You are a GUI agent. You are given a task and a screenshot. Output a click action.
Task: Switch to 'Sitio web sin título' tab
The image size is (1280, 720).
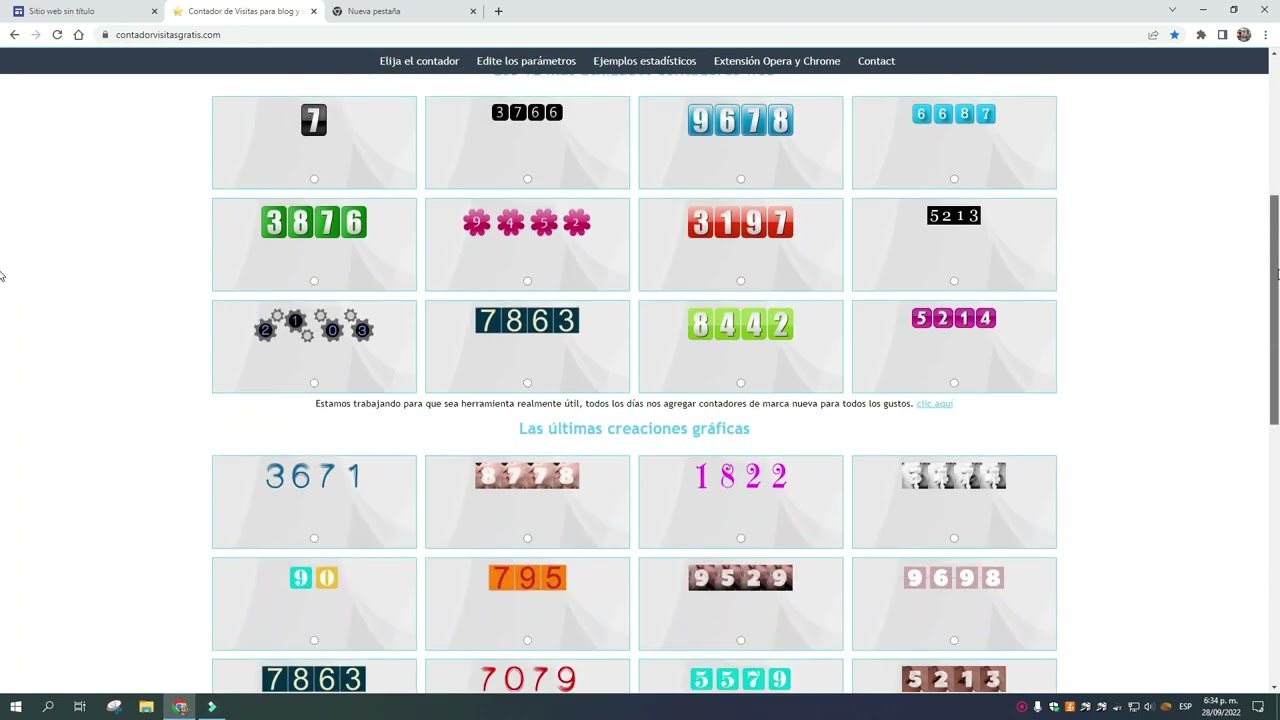tap(83, 11)
